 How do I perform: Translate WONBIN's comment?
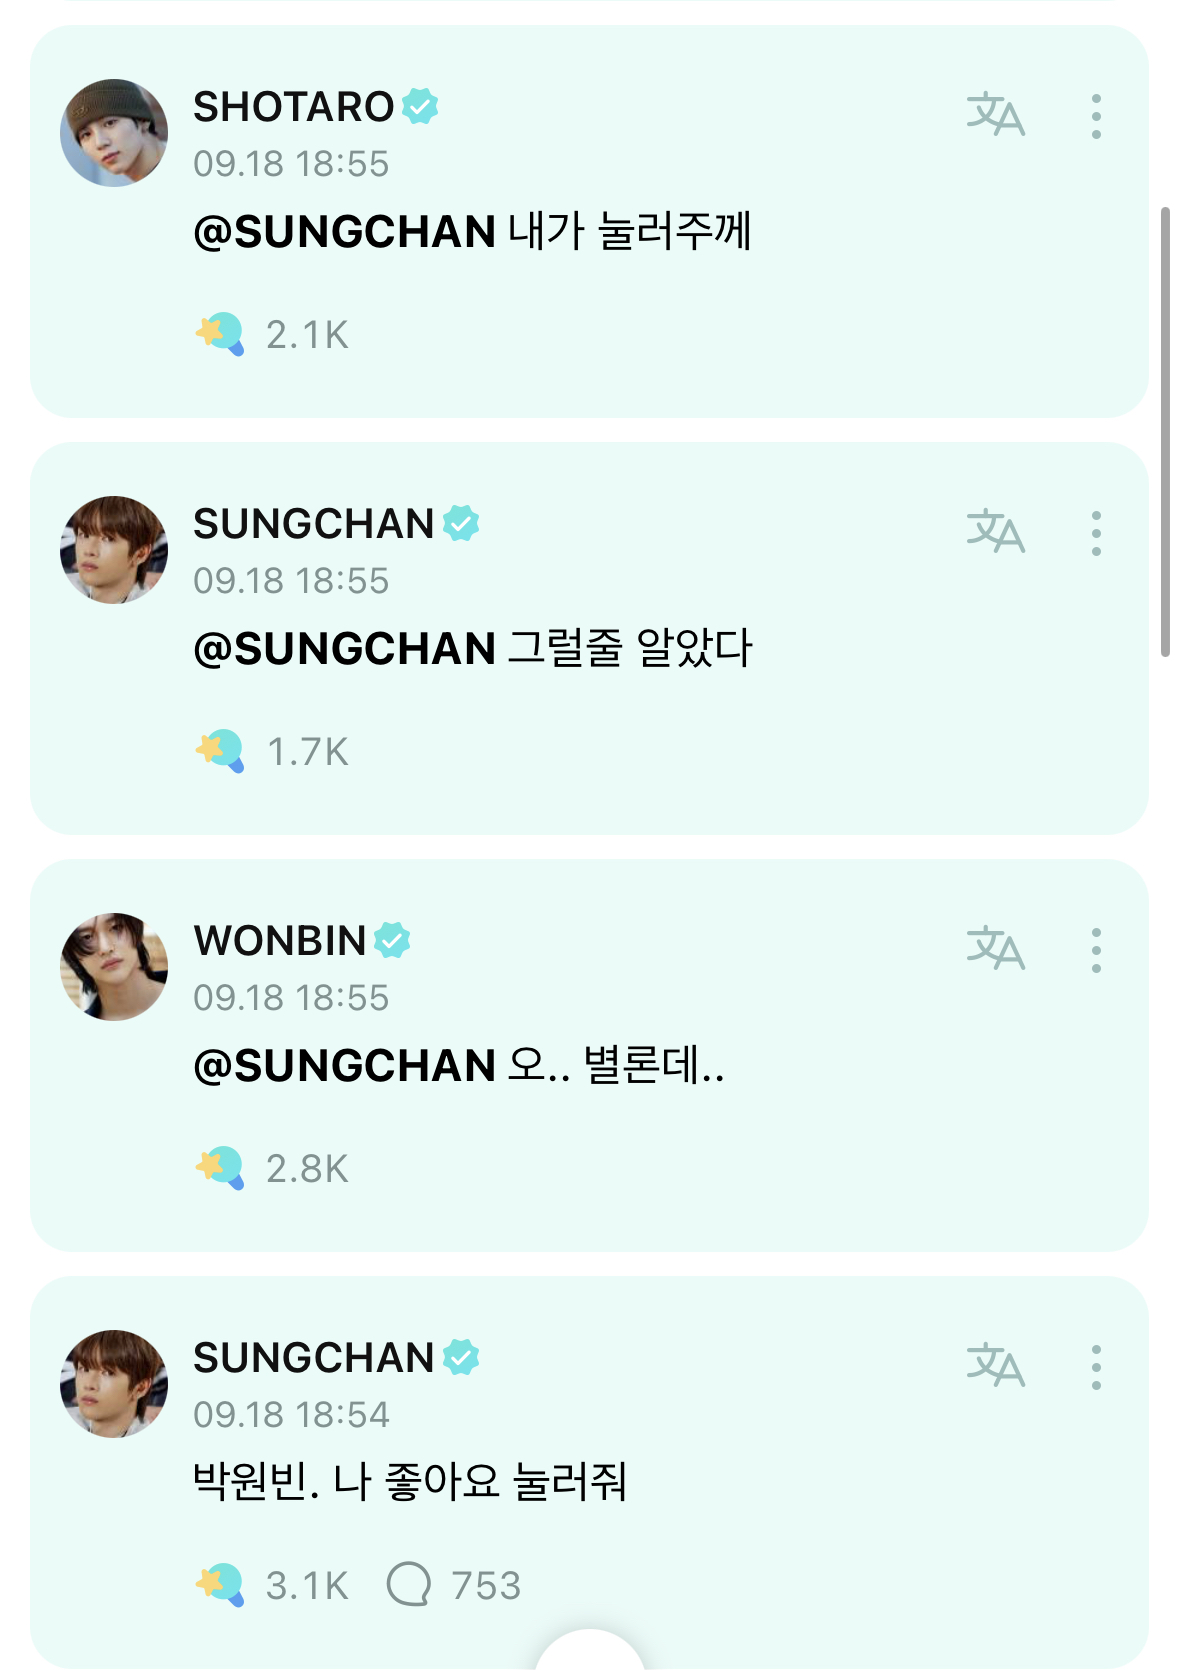point(995,949)
